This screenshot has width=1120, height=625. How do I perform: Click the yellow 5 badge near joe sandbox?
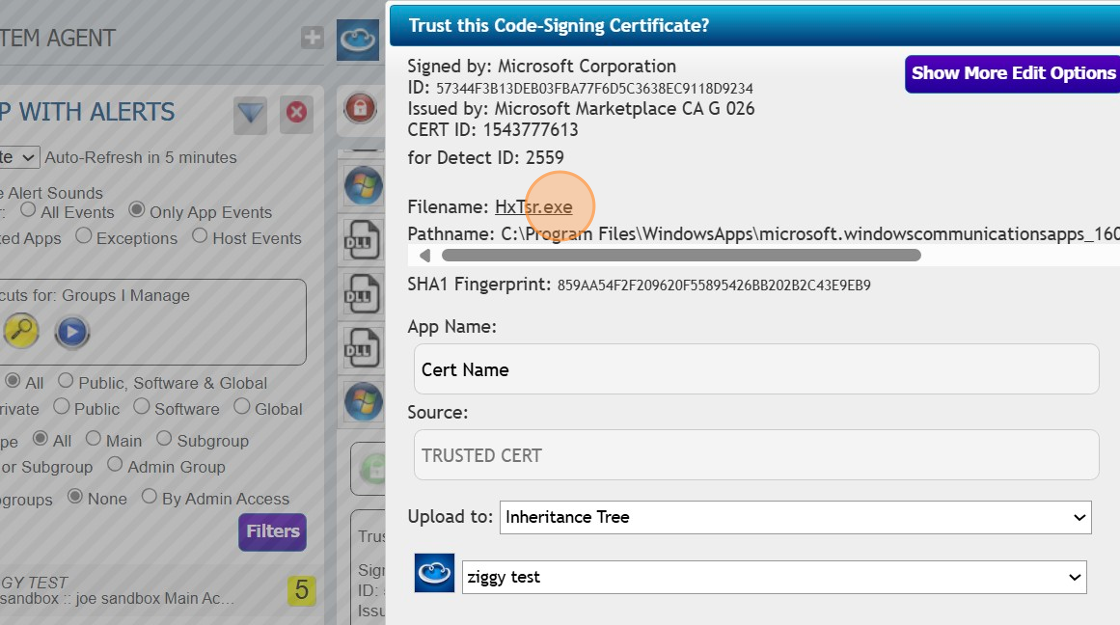tap(302, 591)
